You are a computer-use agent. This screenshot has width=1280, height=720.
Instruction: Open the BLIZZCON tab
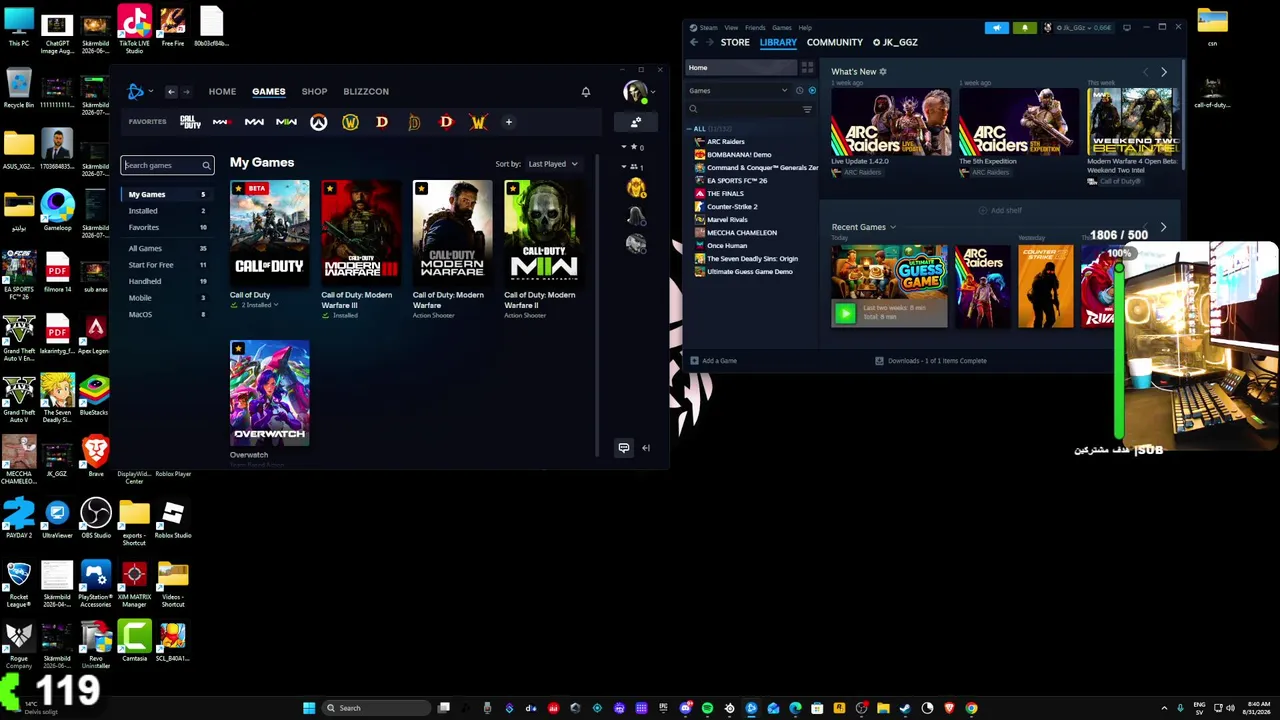pyautogui.click(x=366, y=92)
